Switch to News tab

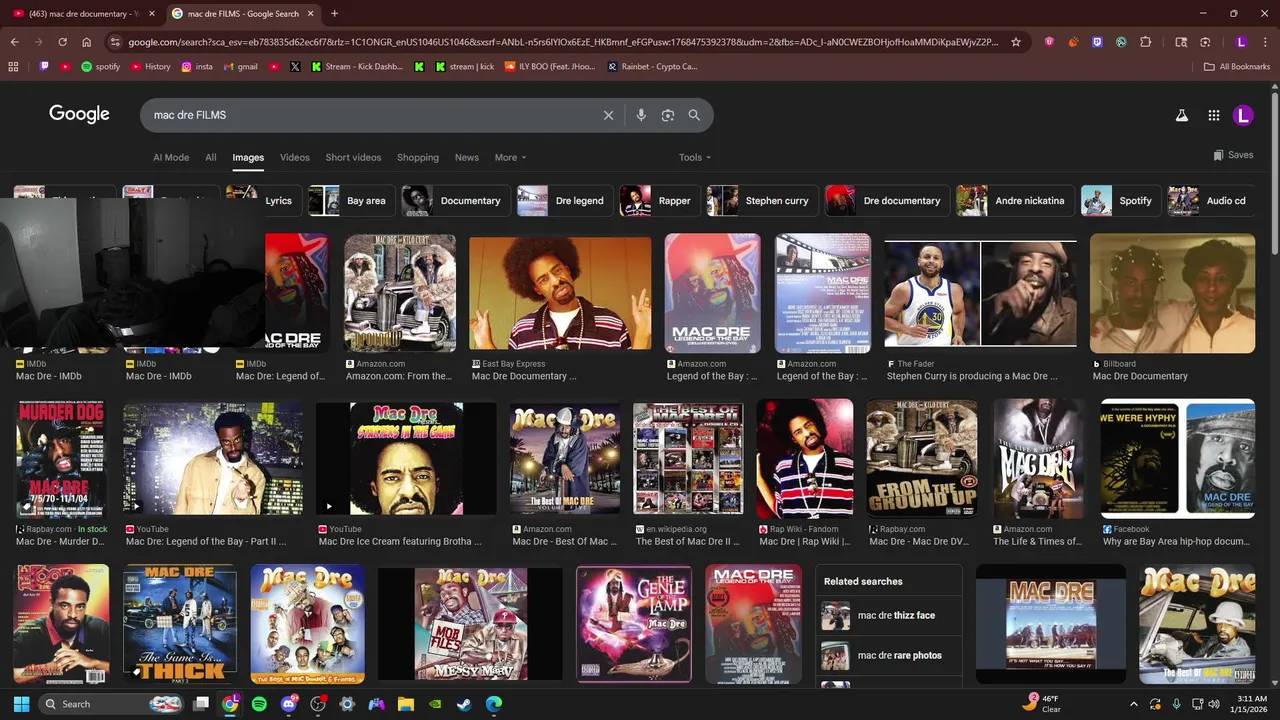tap(467, 157)
